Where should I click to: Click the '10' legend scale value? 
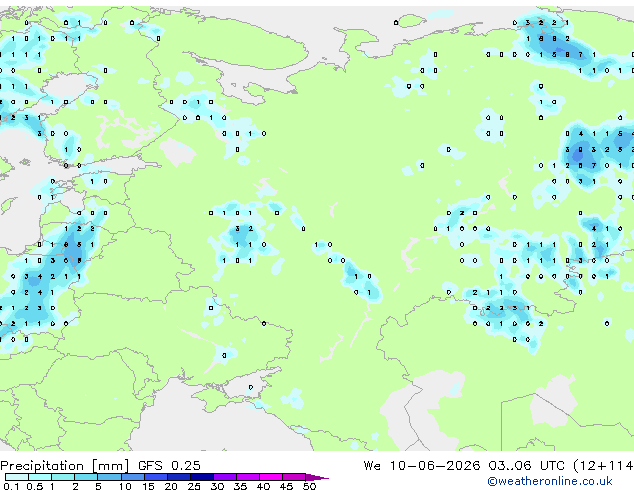(125, 486)
